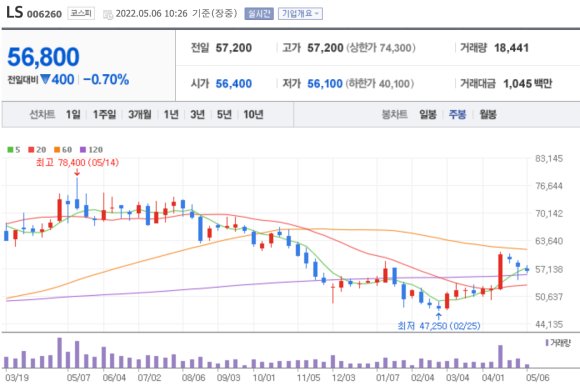
Task: Select the 3년 chart range
Action: (197, 115)
